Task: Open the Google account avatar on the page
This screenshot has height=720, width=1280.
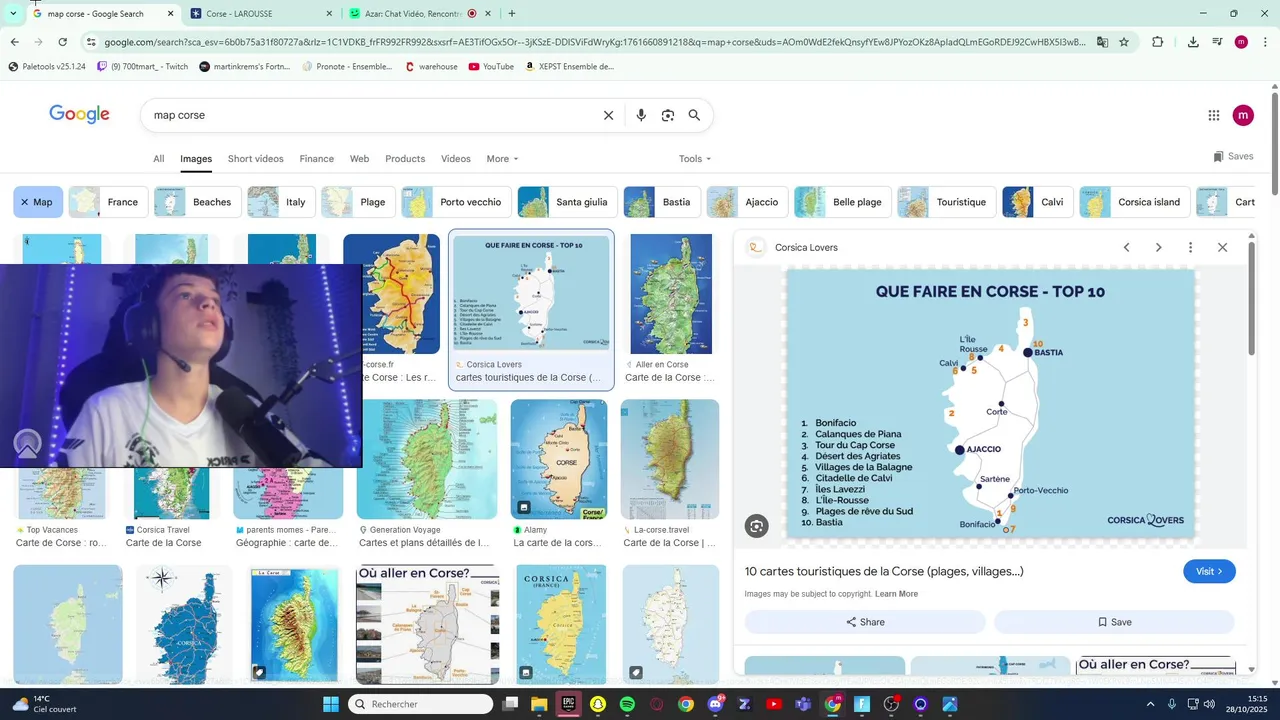Action: pos(1243,115)
